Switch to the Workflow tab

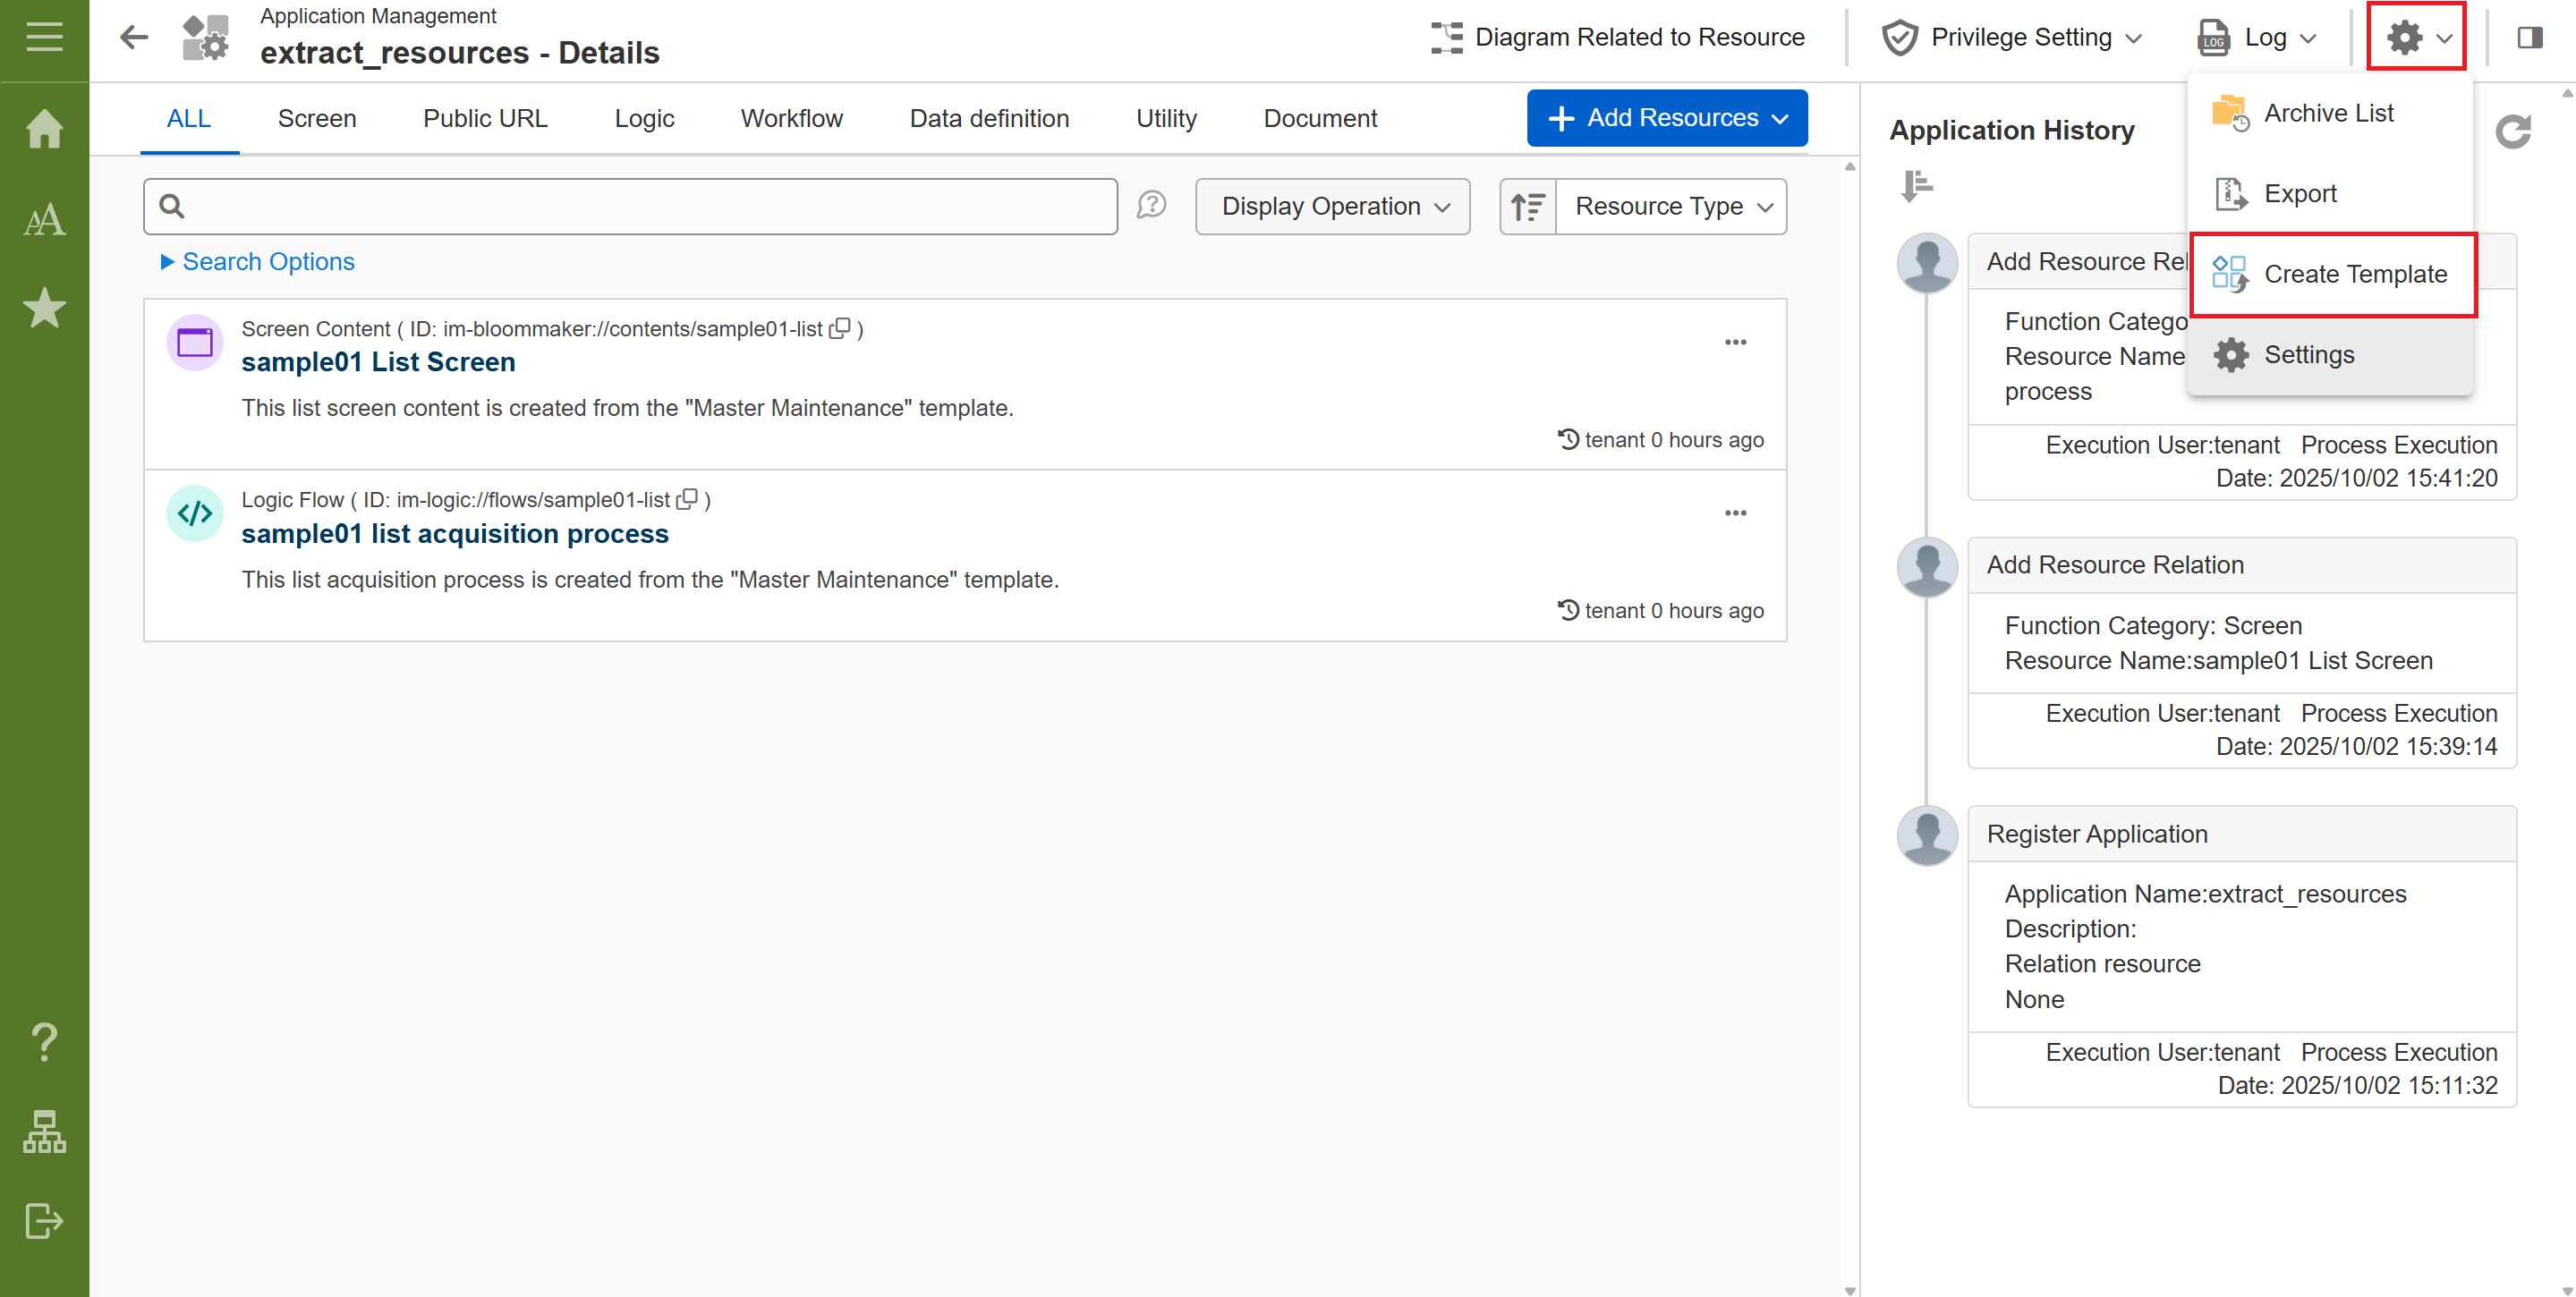[791, 119]
